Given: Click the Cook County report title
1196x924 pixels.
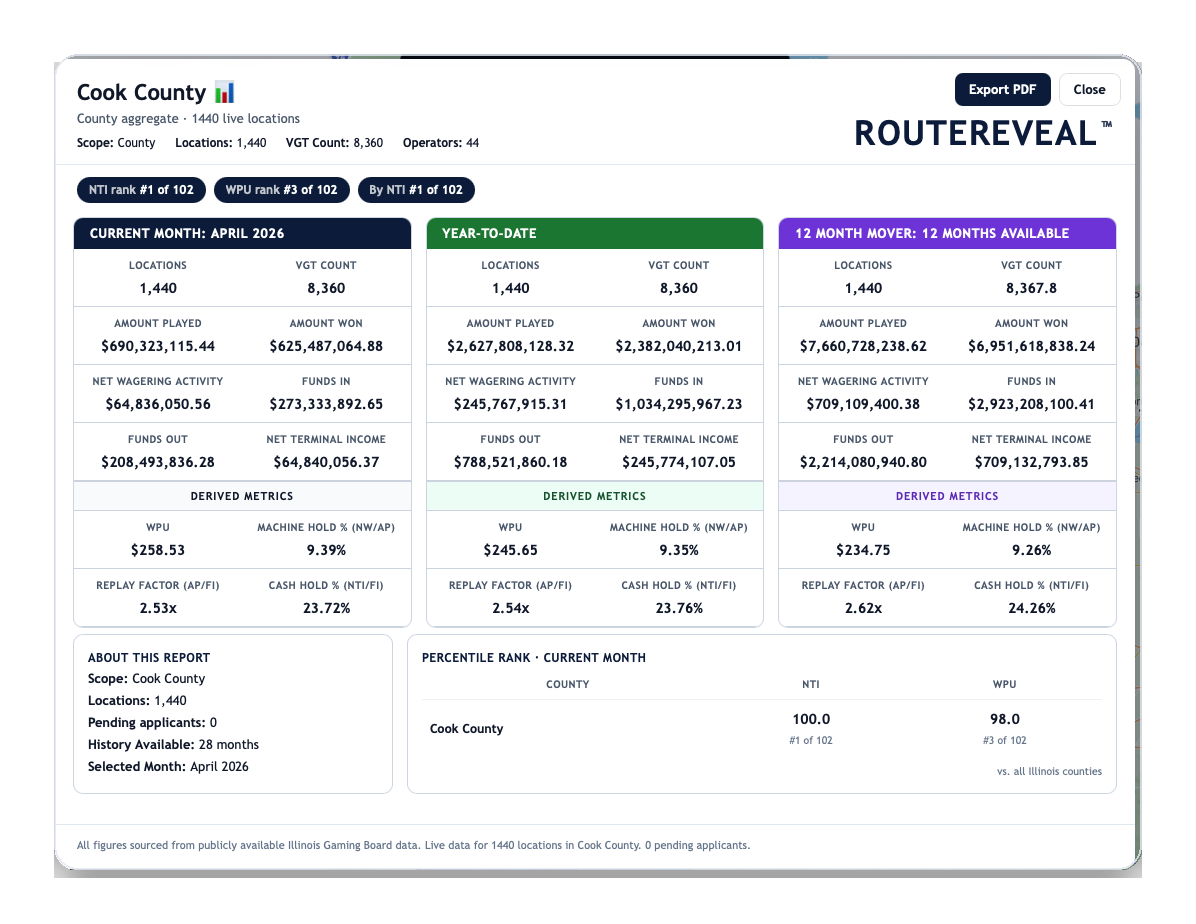Looking at the screenshot, I should click(141, 92).
